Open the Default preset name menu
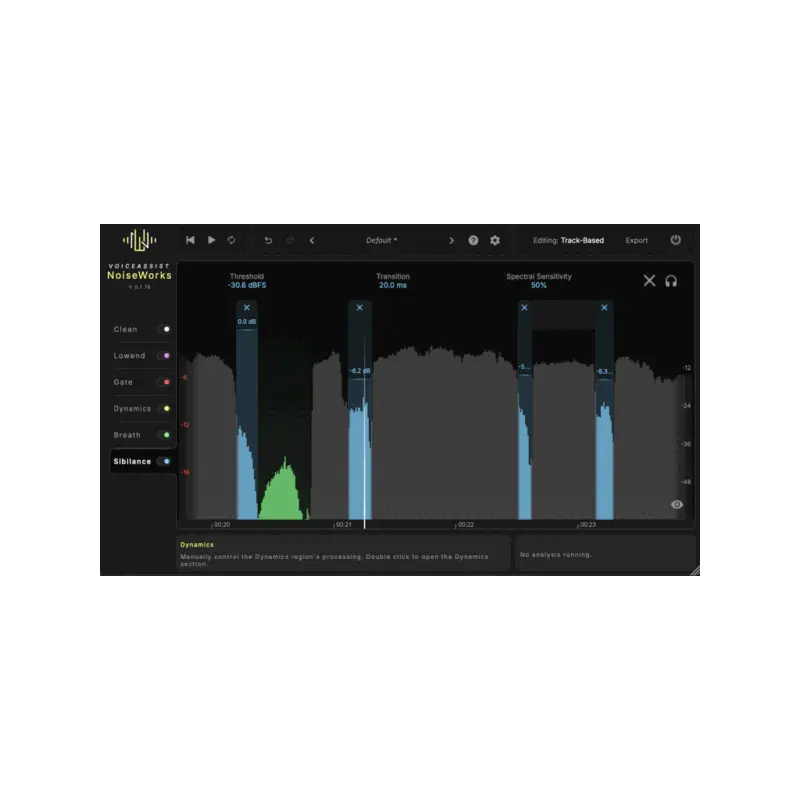The height and width of the screenshot is (800, 800). (381, 240)
